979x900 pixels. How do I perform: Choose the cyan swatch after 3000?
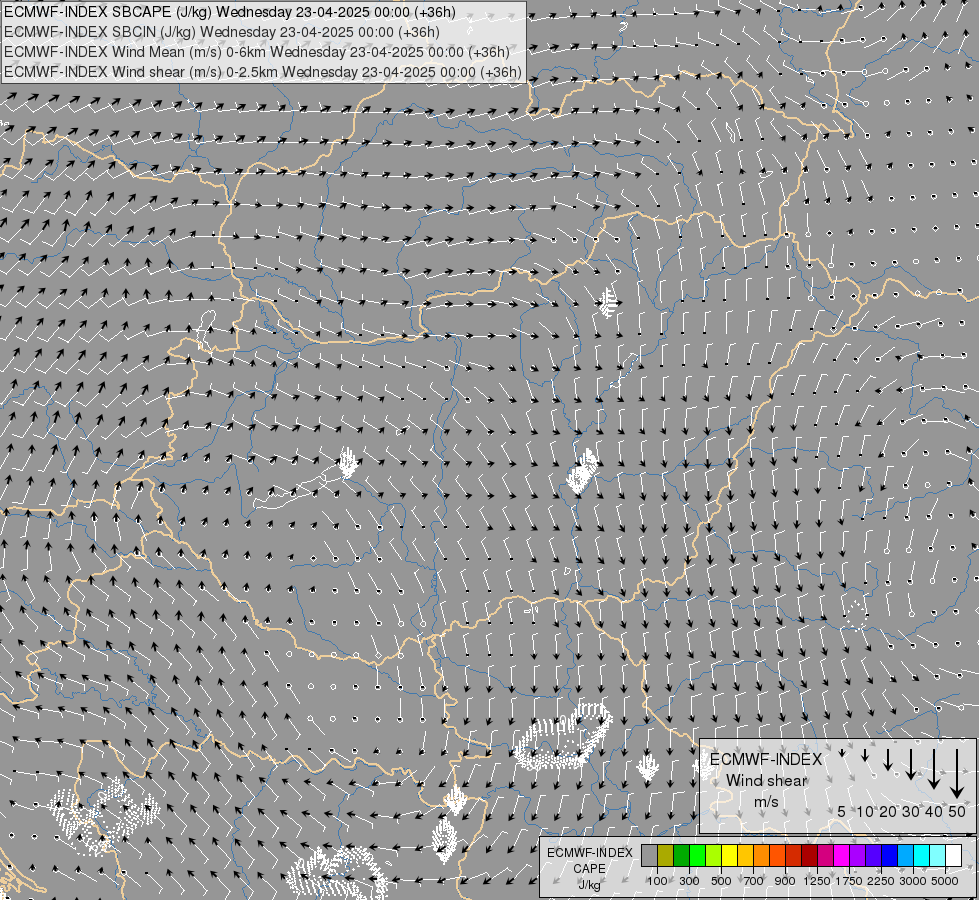click(x=922, y=855)
